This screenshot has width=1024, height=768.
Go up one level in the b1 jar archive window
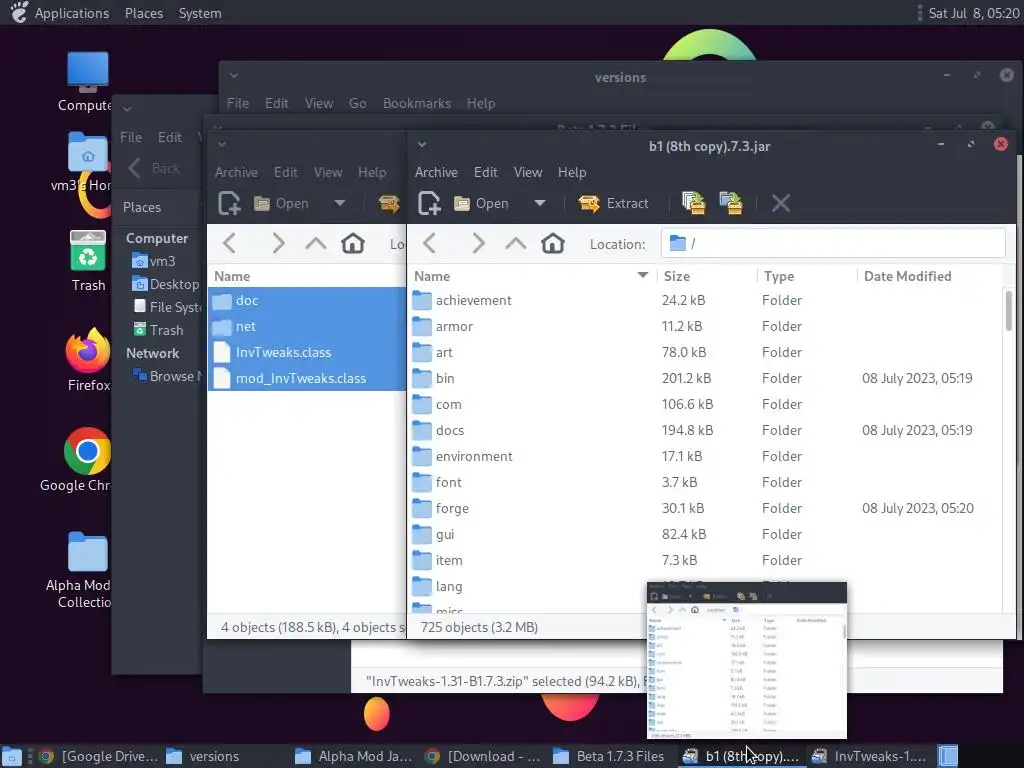515,244
